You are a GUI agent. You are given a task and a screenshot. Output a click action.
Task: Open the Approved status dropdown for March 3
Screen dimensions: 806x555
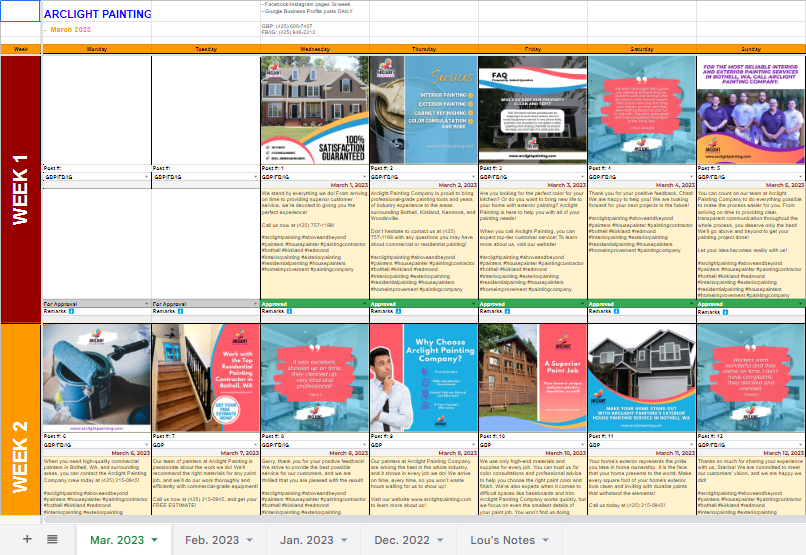click(x=582, y=304)
